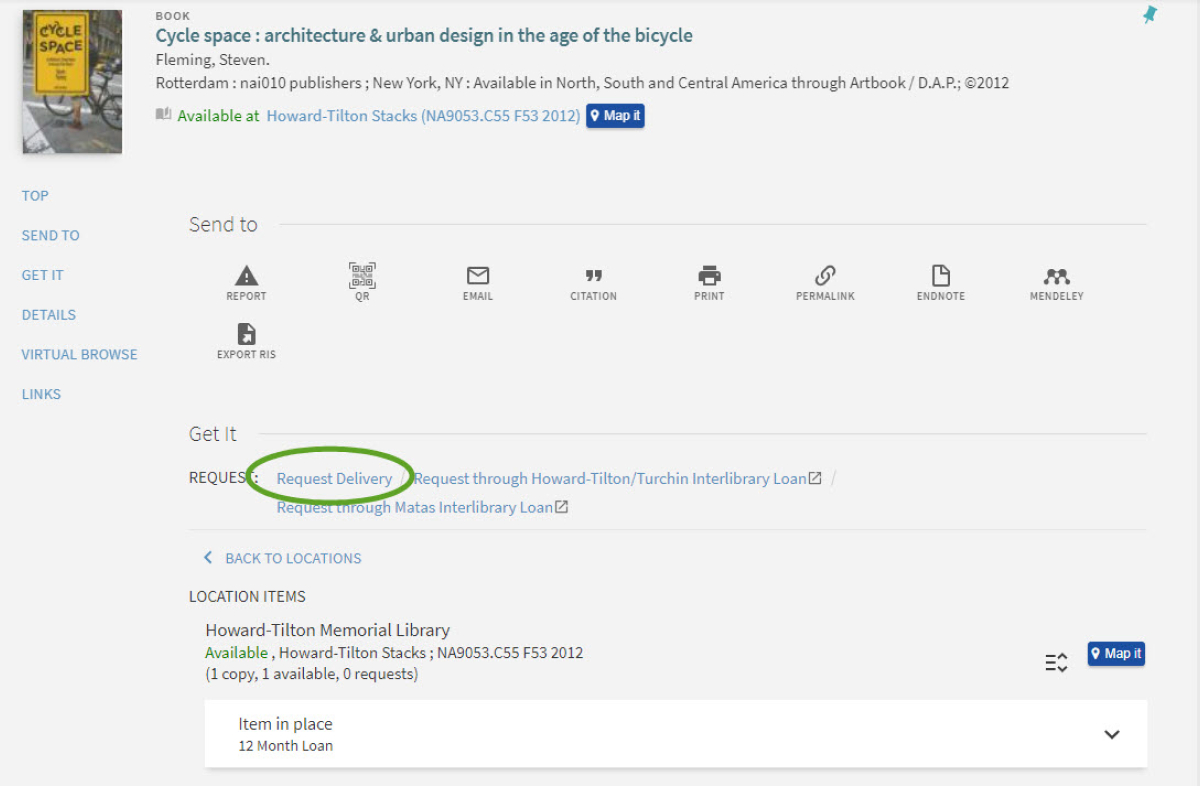Print the book record
Image resolution: width=1200 pixels, height=786 pixels.
tap(709, 277)
